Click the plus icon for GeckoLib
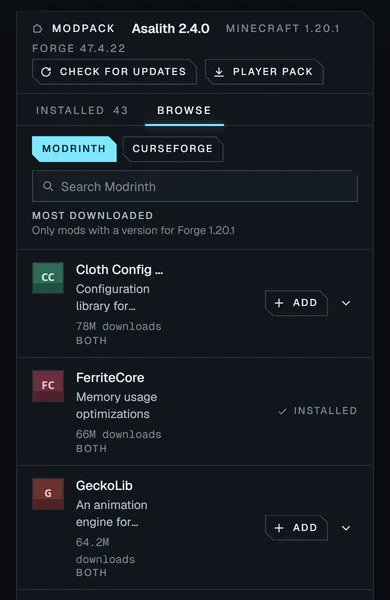390x600 pixels. pos(279,528)
